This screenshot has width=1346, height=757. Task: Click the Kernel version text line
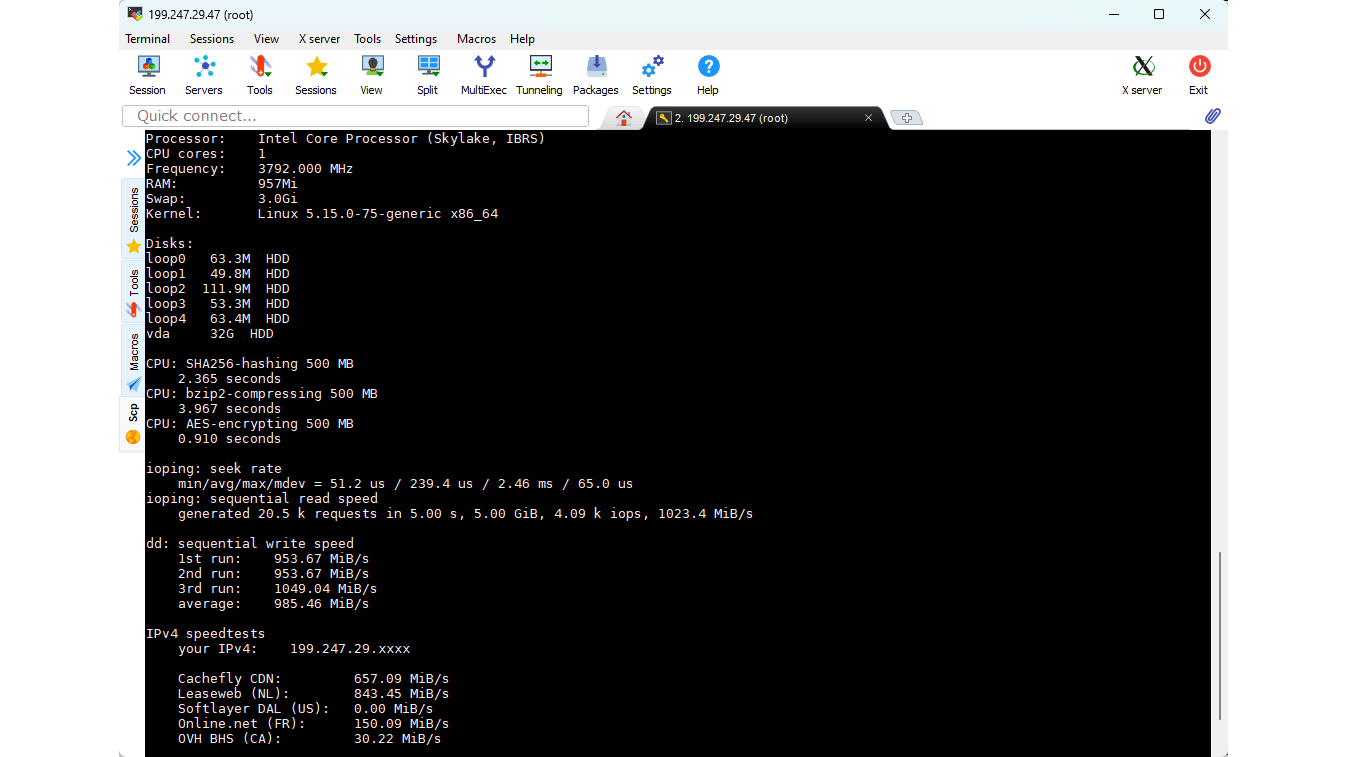(322, 214)
